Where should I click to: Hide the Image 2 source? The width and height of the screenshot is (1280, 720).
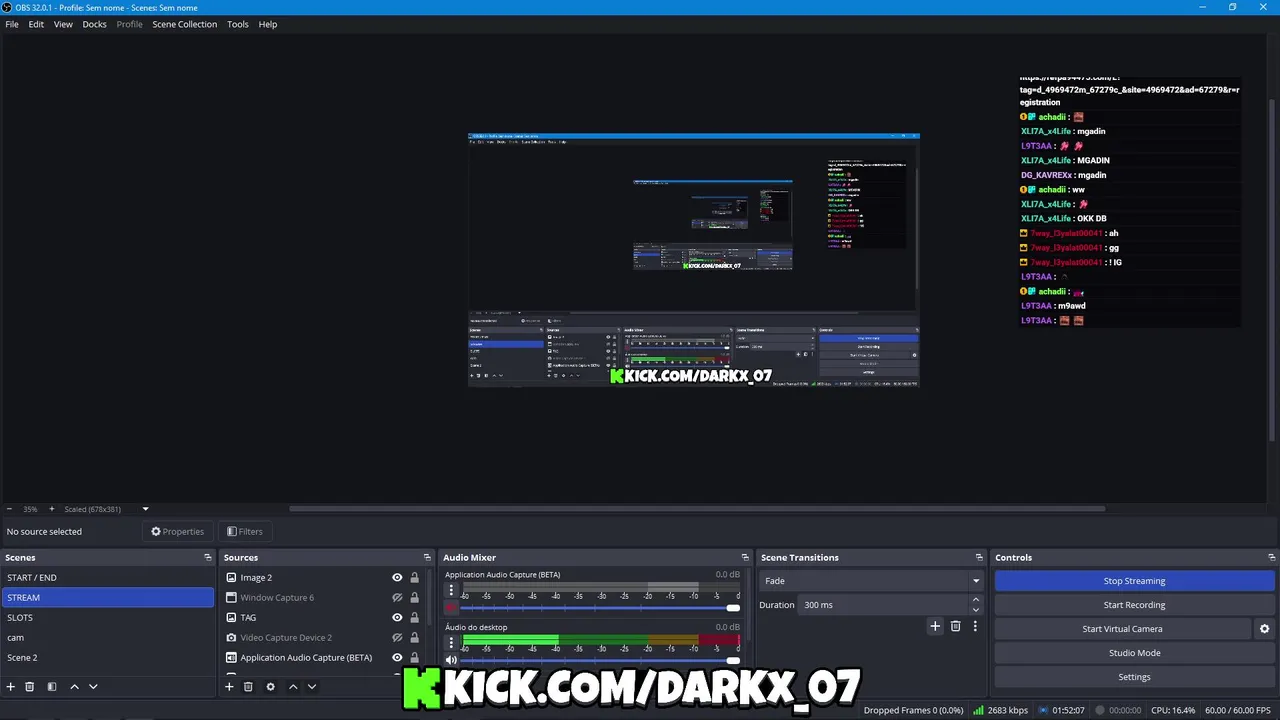(x=397, y=578)
